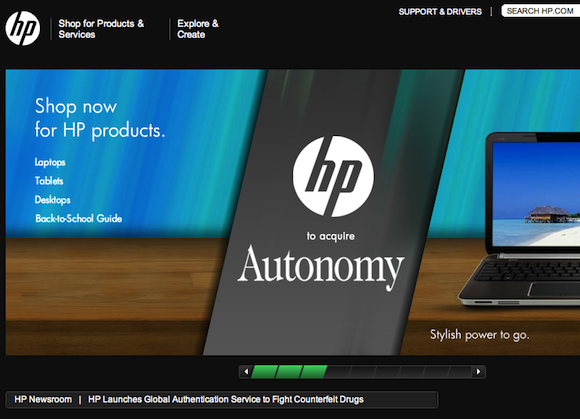The image size is (580, 419).
Task: Open Support & Drivers link
Action: pyautogui.click(x=440, y=12)
